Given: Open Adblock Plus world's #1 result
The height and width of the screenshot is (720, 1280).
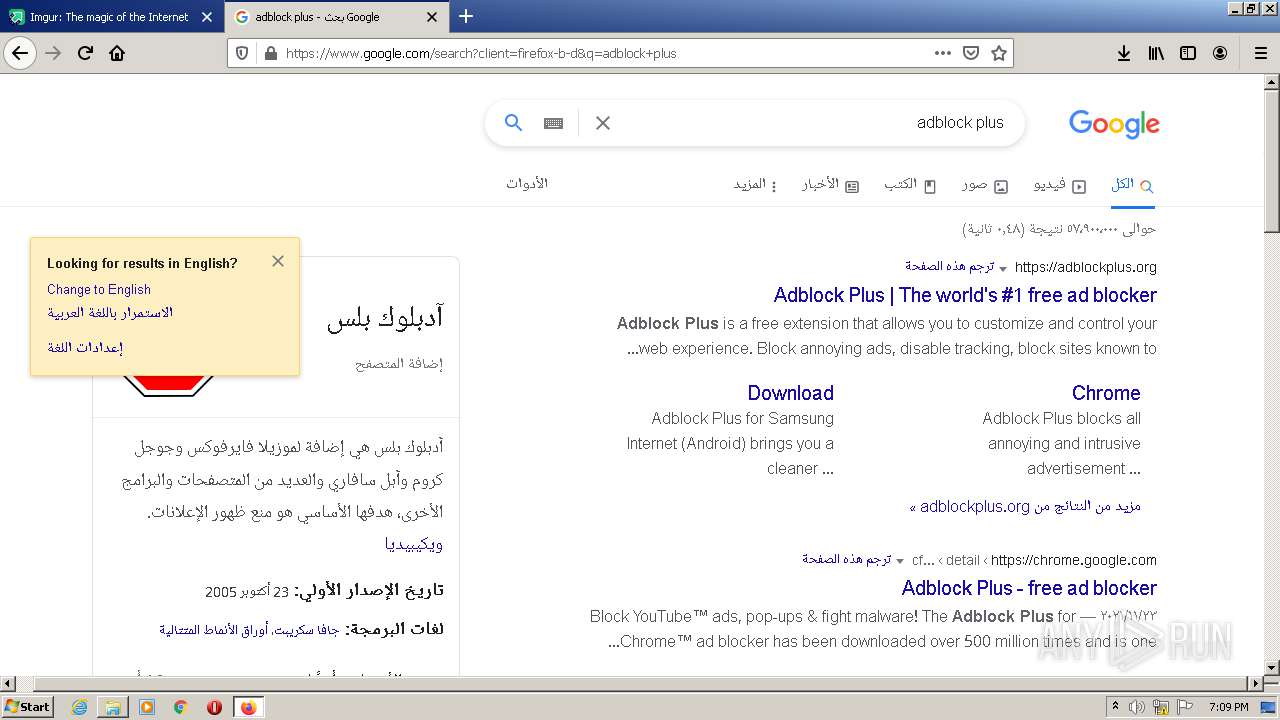Looking at the screenshot, I should click(x=965, y=295).
